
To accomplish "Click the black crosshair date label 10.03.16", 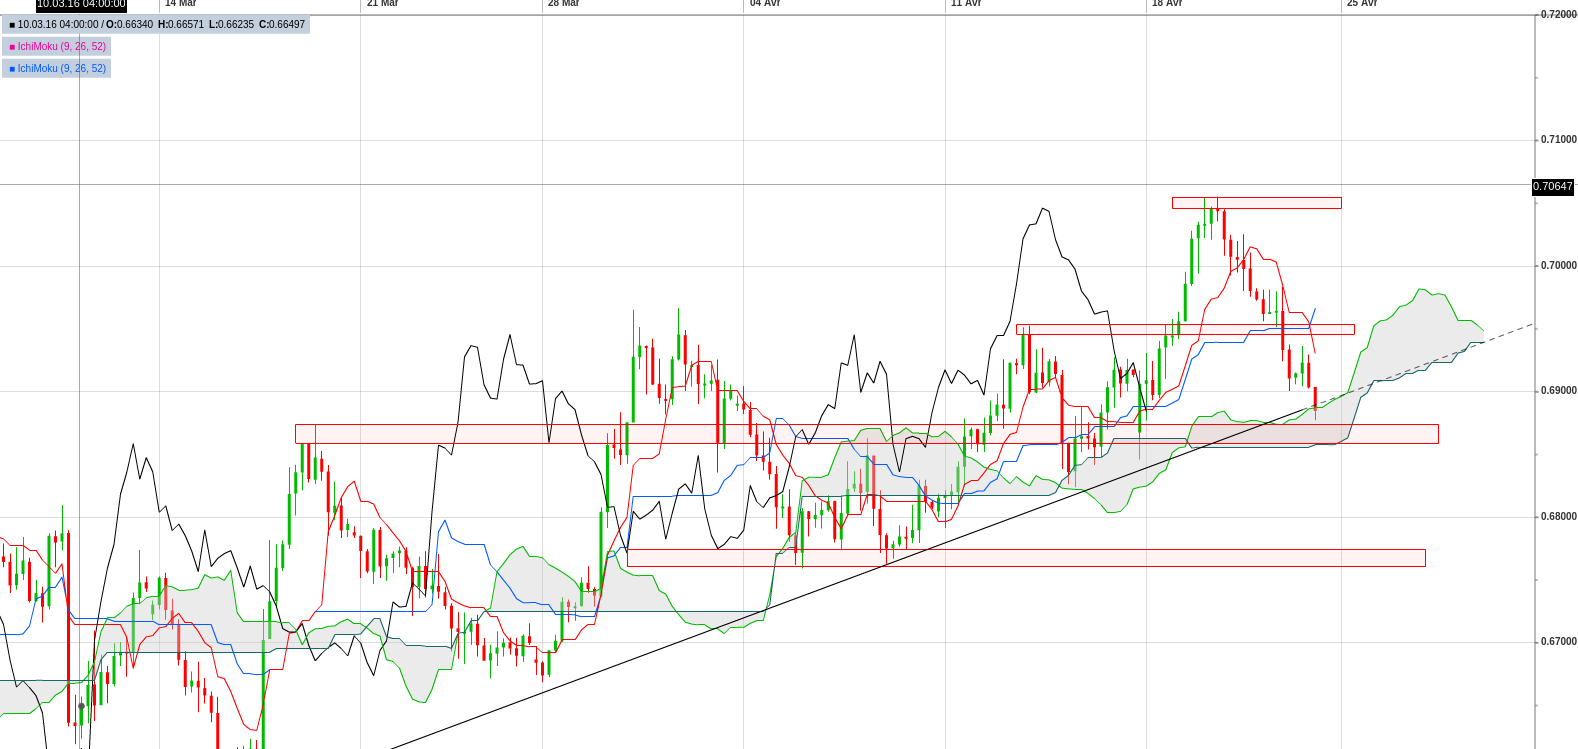I will (81, 5).
